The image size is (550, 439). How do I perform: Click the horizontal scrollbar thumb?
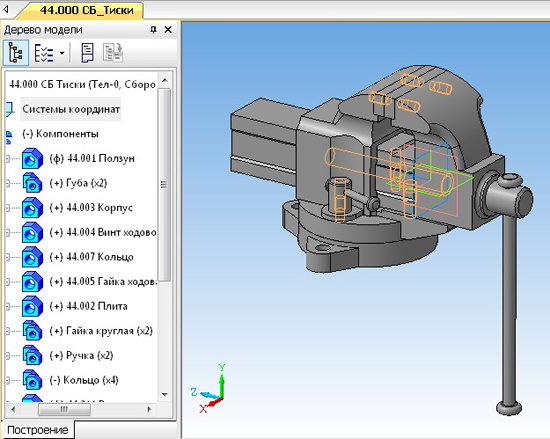[64, 409]
